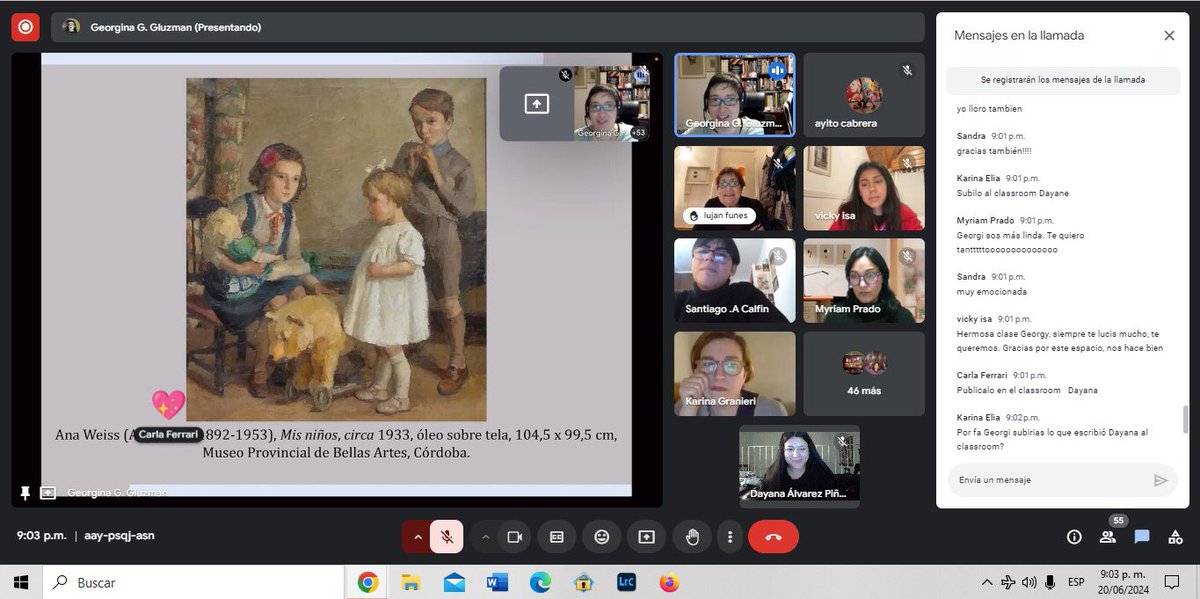This screenshot has height=599, width=1200.
Task: Open the emoji reactions picker
Action: [x=601, y=537]
